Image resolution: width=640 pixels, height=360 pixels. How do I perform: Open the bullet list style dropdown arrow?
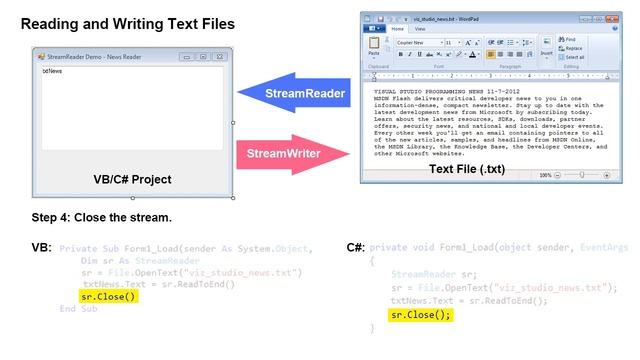[517, 42]
